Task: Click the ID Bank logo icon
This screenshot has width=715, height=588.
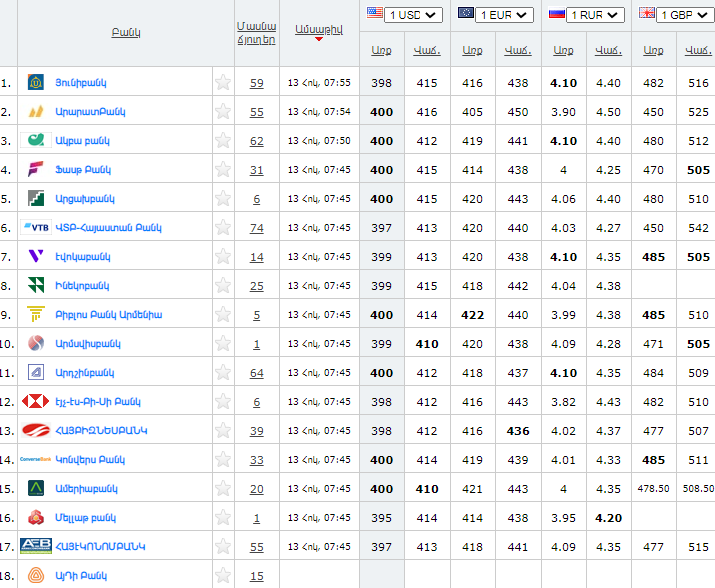Action: [36, 575]
